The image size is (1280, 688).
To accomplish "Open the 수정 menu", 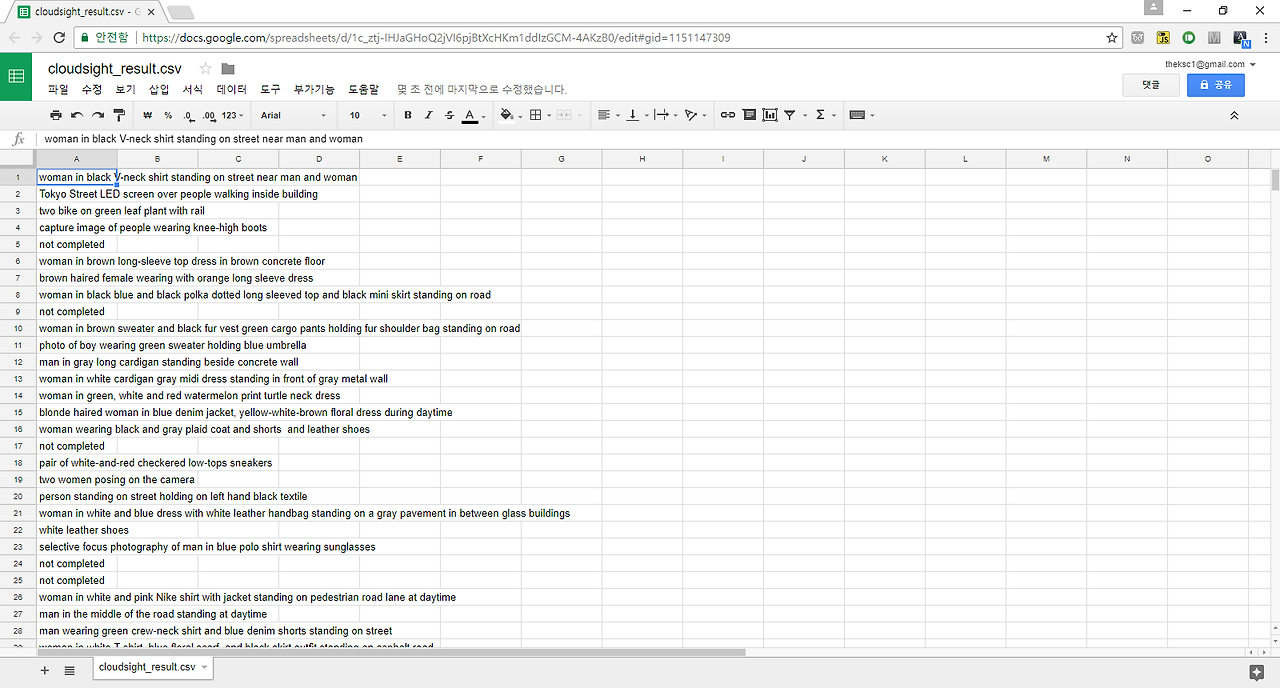I will (x=92, y=89).
